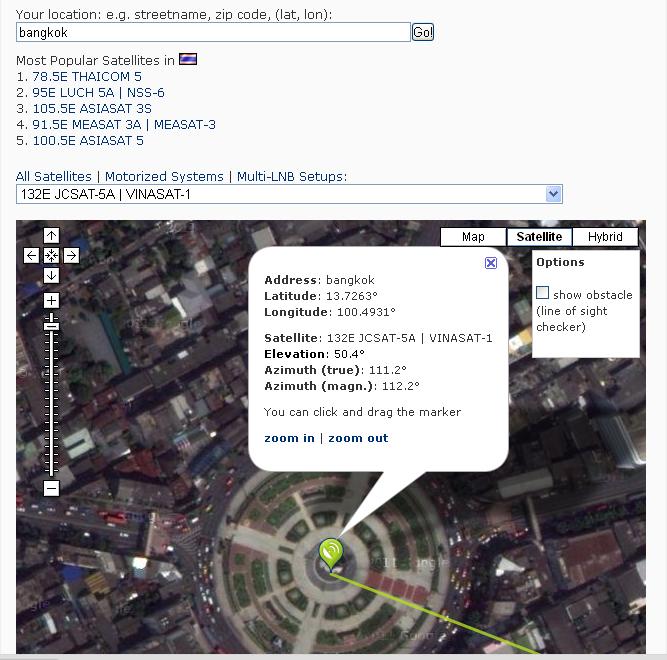Click the Elevation 50.4° value
The height and width of the screenshot is (660, 667).
click(x=349, y=354)
